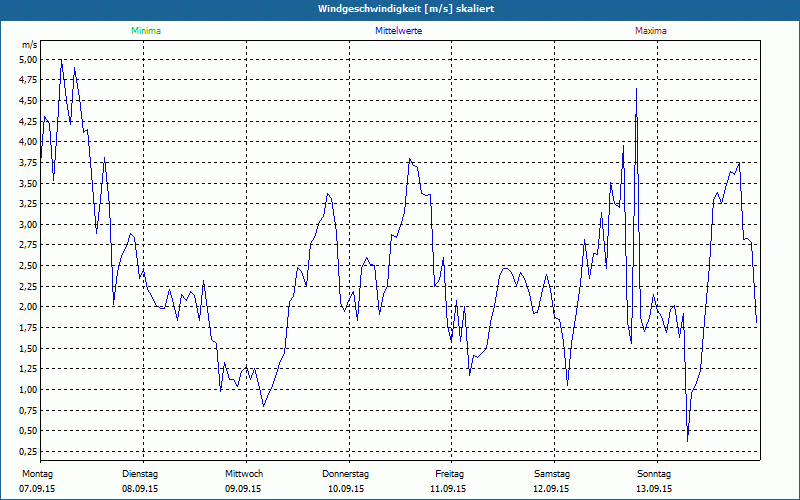Click the 2,25 y-axis value

click(x=29, y=286)
